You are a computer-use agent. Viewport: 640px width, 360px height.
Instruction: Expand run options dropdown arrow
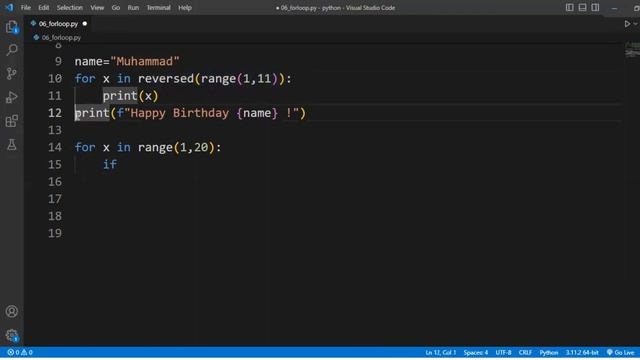coord(636,24)
